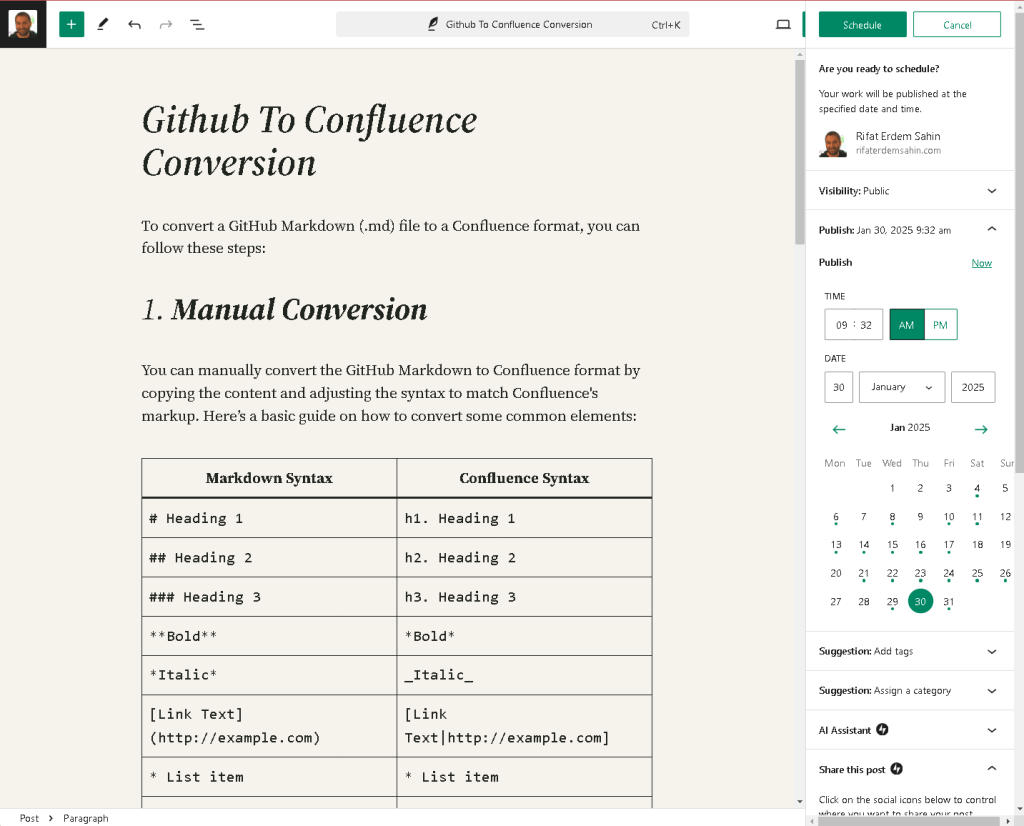1024x826 pixels.
Task: Expand the Suggestion: Assign a category section
Action: pyautogui.click(x=909, y=690)
